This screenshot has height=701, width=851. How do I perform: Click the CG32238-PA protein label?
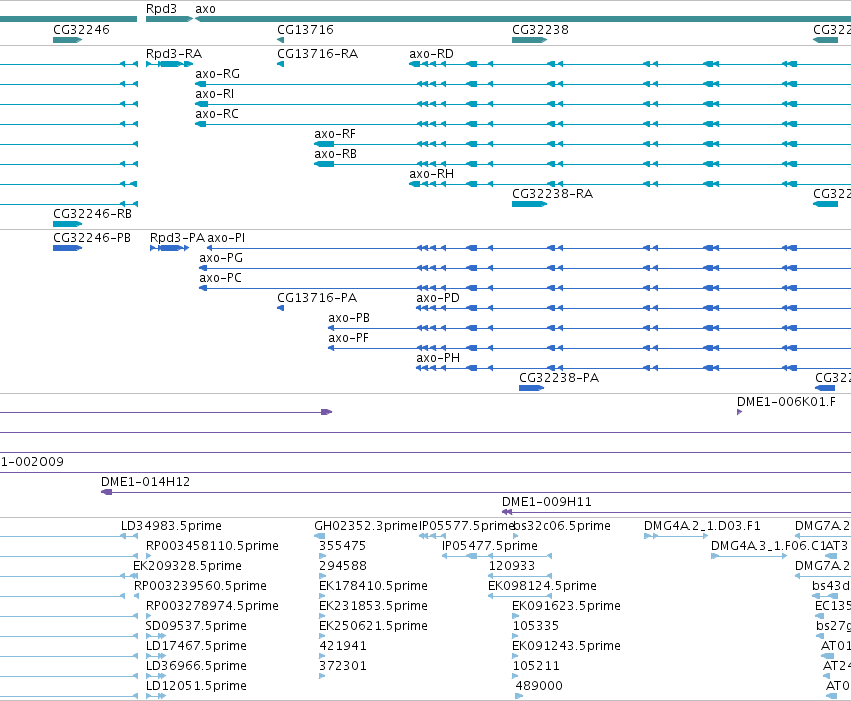click(559, 378)
